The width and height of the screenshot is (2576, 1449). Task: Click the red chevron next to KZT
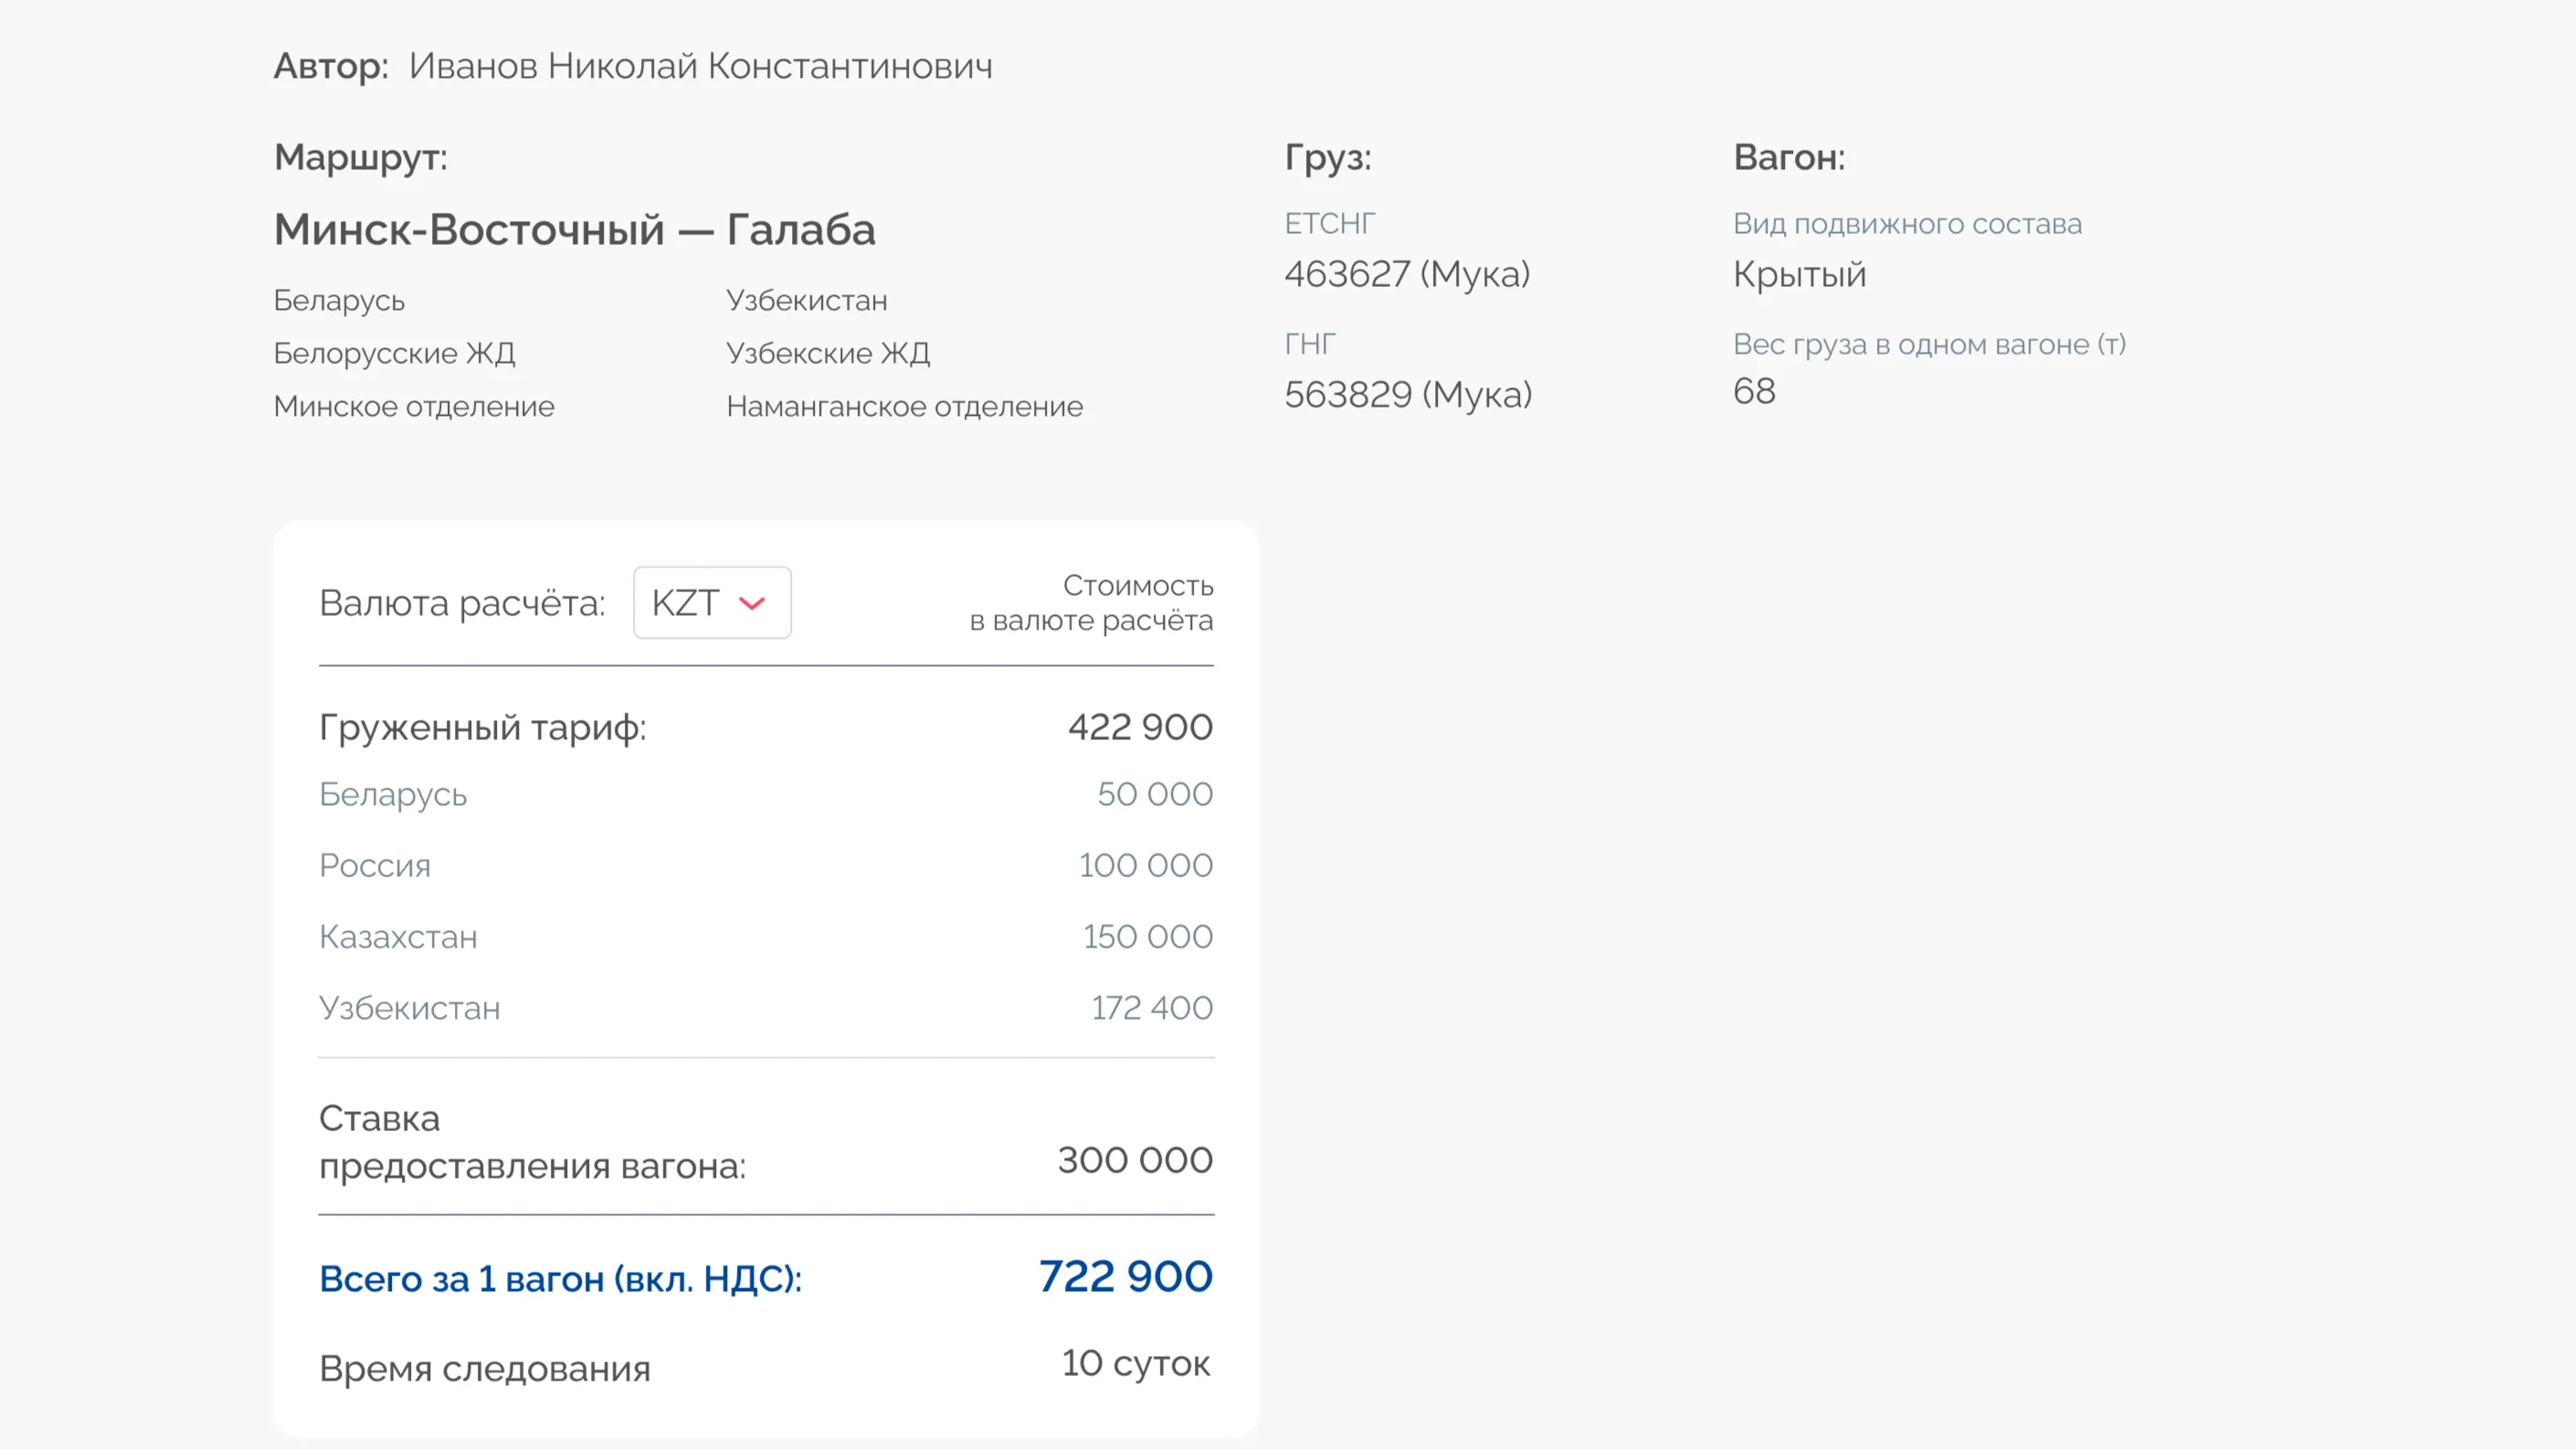[x=752, y=603]
